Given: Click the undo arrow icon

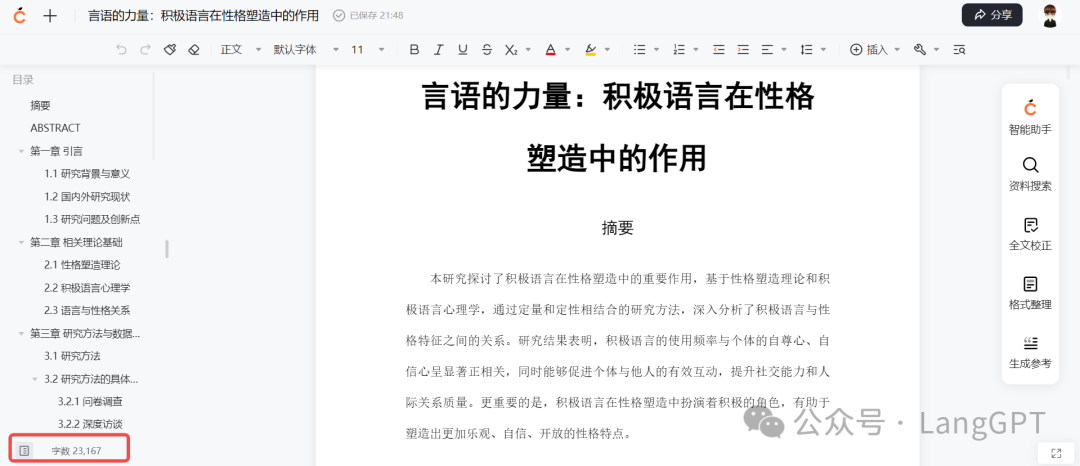Looking at the screenshot, I should [x=122, y=50].
